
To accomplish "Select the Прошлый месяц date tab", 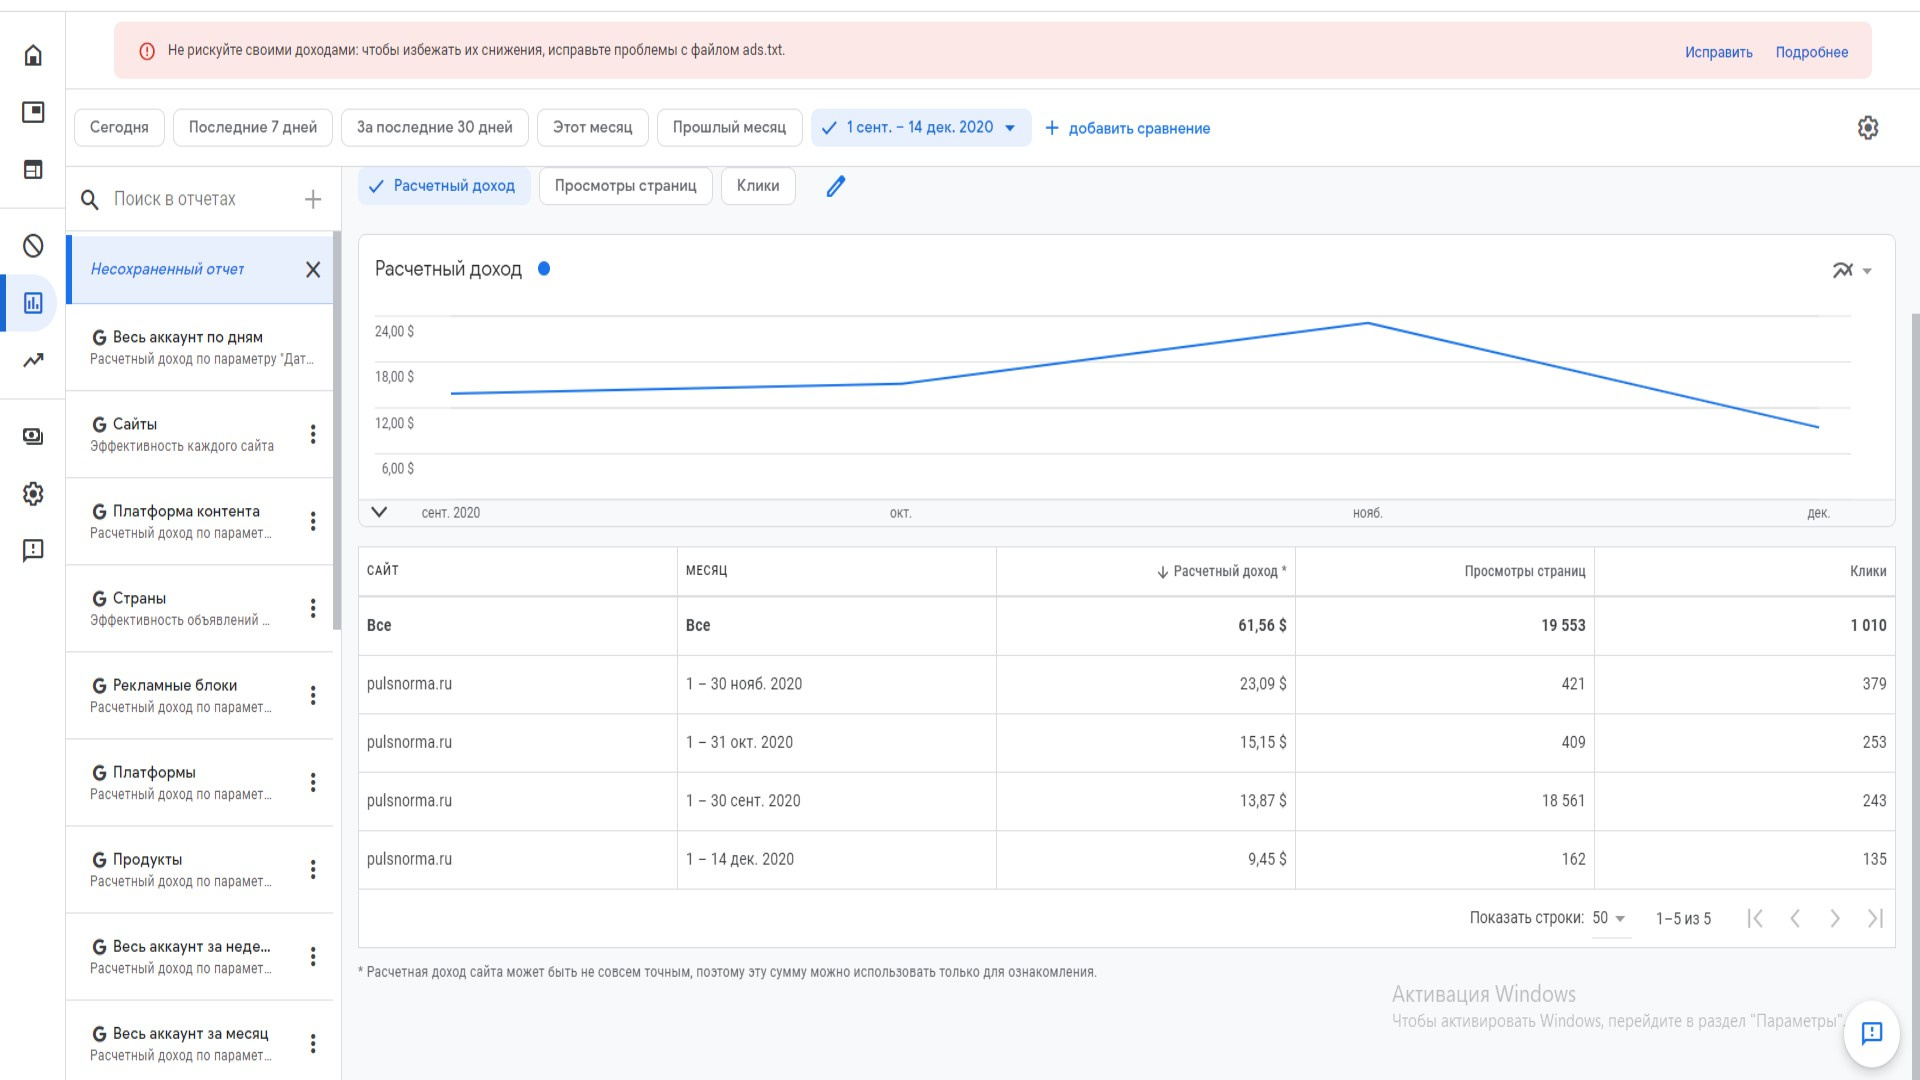I will click(x=729, y=128).
